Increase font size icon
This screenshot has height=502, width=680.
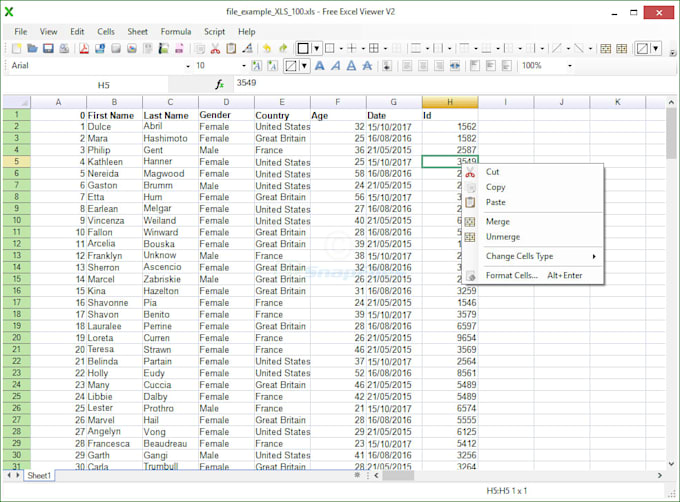click(257, 66)
